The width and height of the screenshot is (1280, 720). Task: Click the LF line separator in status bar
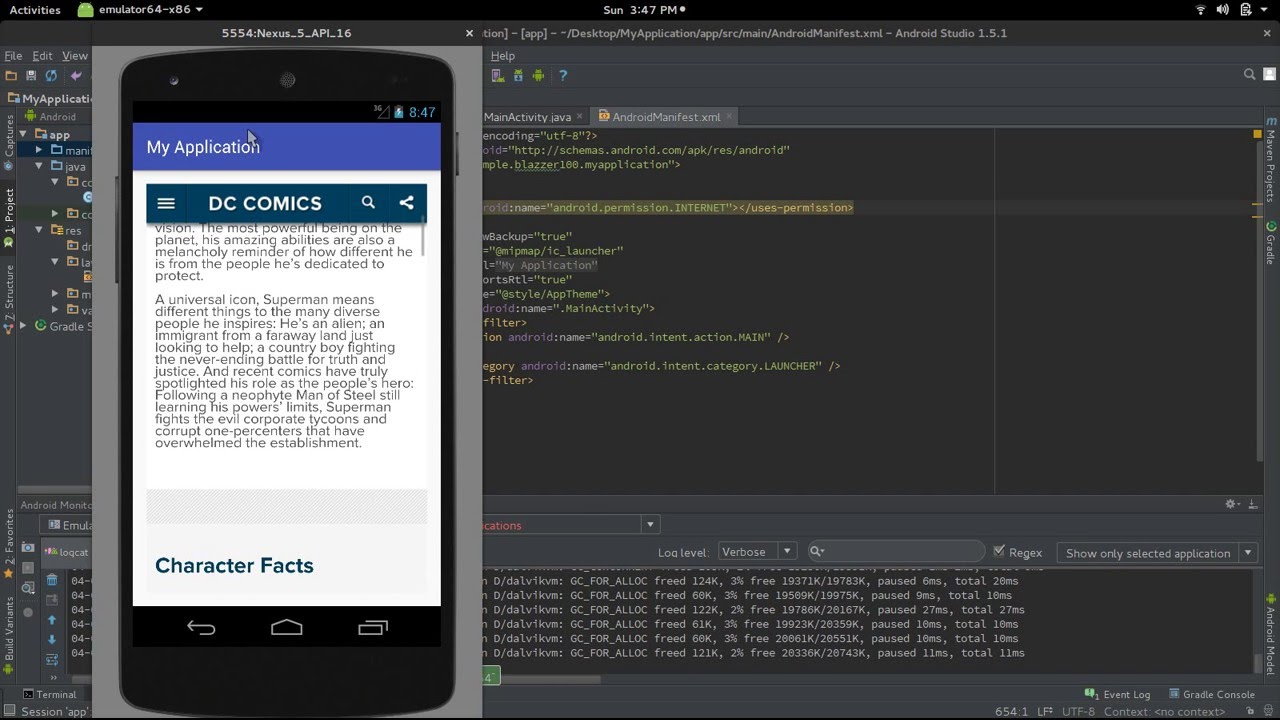coord(1044,712)
